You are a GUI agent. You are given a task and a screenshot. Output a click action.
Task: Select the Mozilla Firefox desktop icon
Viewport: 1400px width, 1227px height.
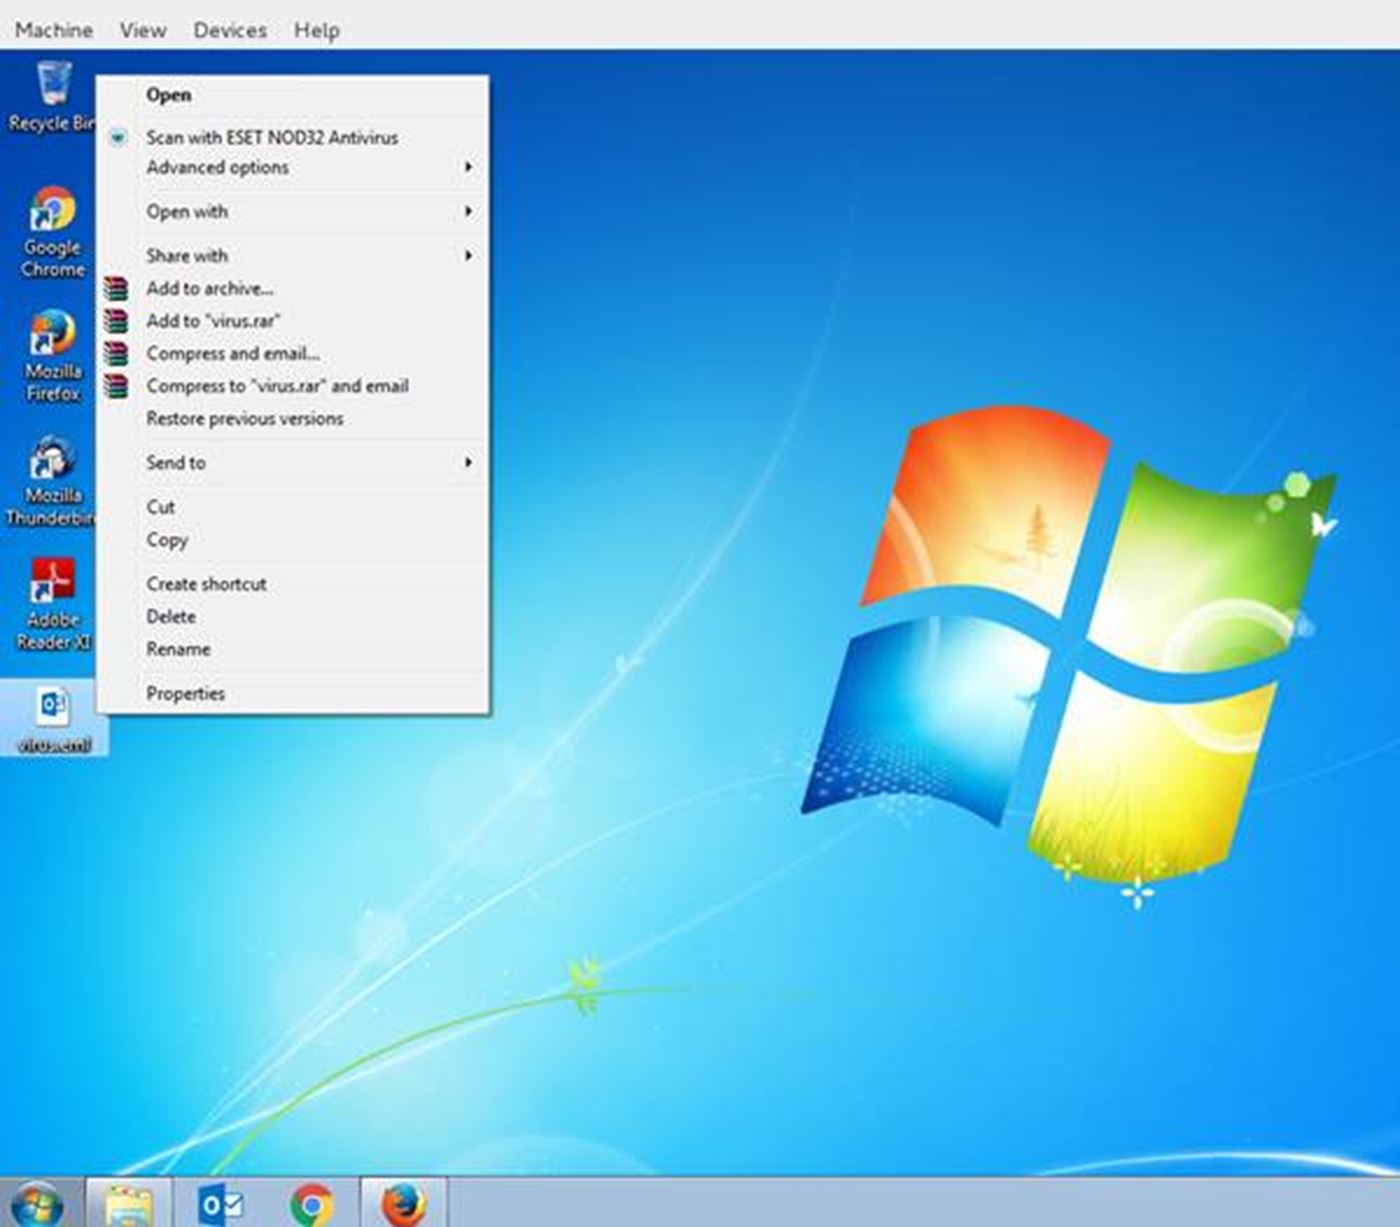click(x=52, y=335)
